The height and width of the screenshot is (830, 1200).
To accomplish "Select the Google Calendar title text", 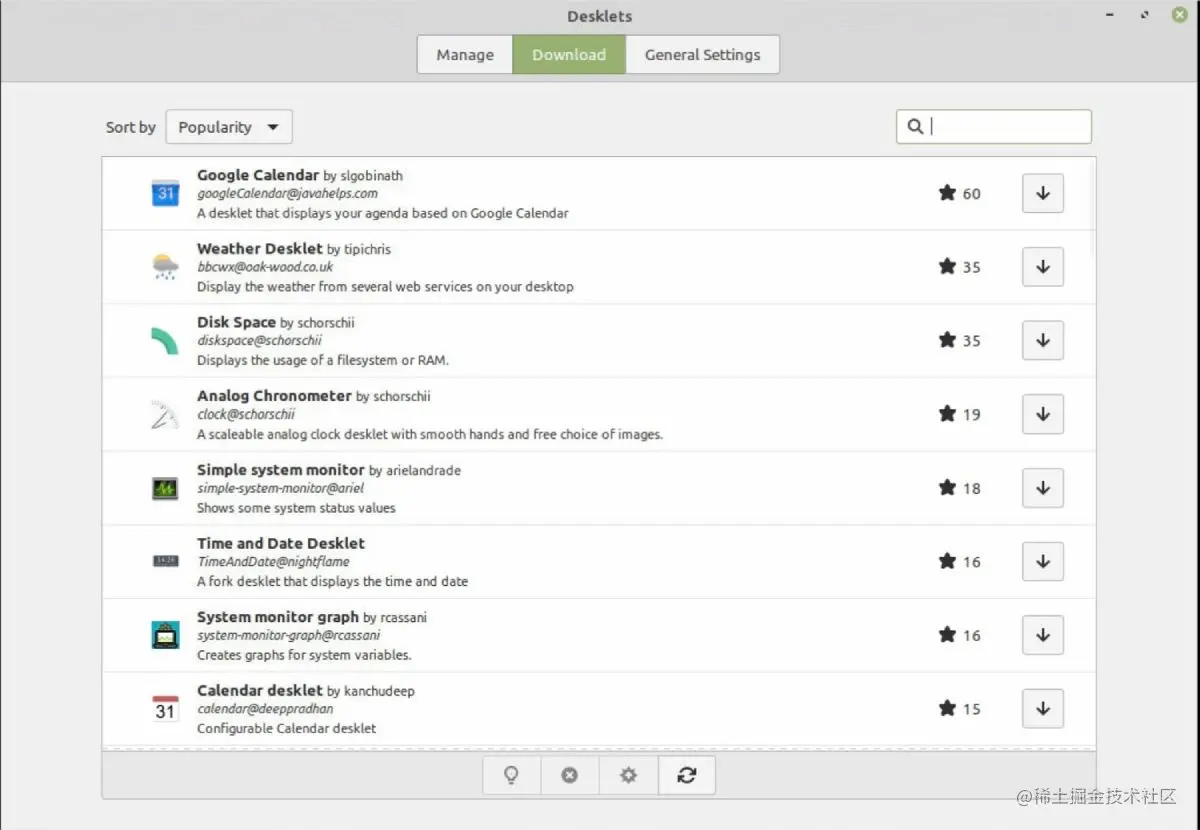I will click(x=258, y=175).
